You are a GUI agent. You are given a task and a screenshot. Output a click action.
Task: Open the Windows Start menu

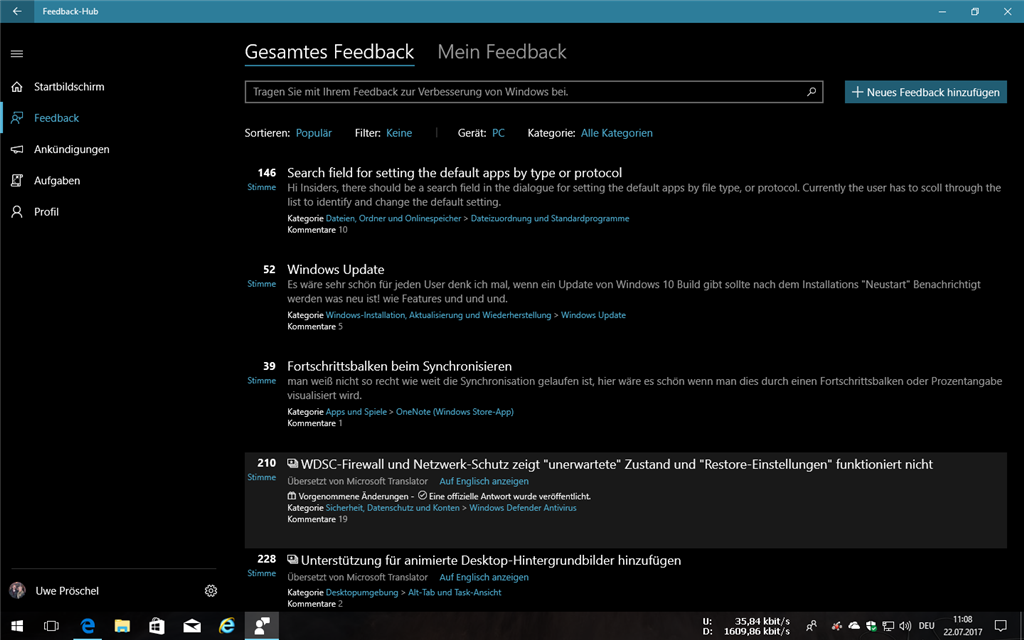click(x=17, y=626)
